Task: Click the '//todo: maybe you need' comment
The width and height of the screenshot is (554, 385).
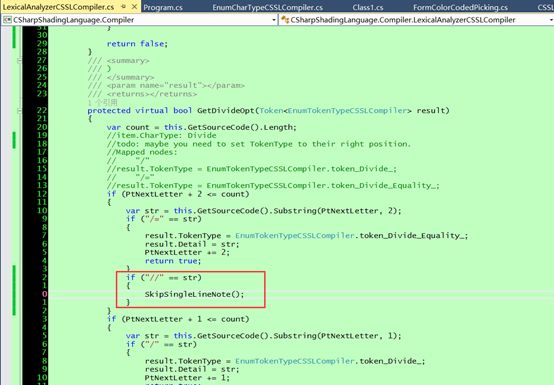Action: point(259,144)
